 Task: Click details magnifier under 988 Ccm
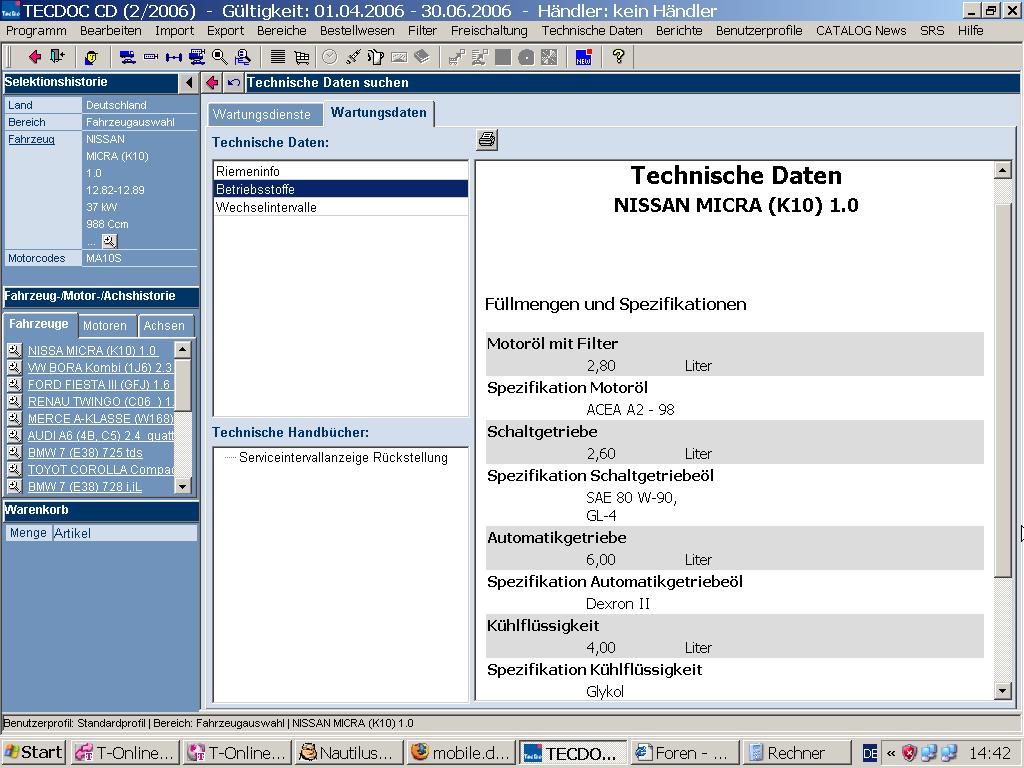pyautogui.click(x=110, y=241)
